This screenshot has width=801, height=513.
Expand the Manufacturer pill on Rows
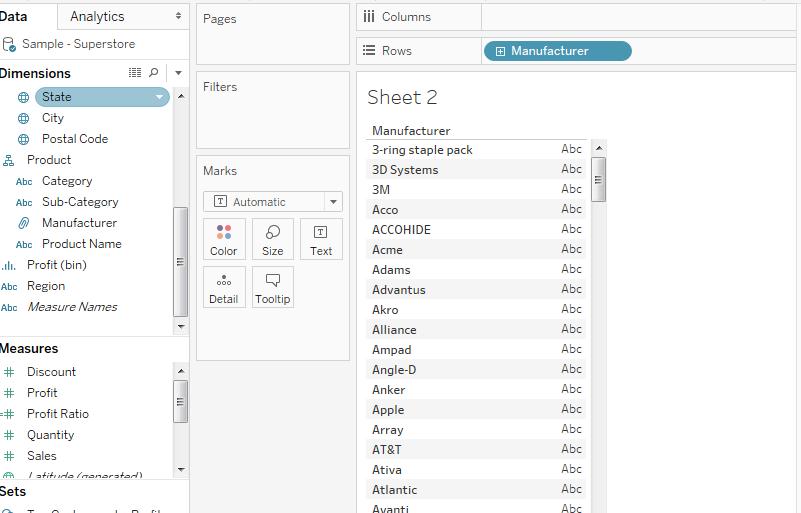coord(500,51)
